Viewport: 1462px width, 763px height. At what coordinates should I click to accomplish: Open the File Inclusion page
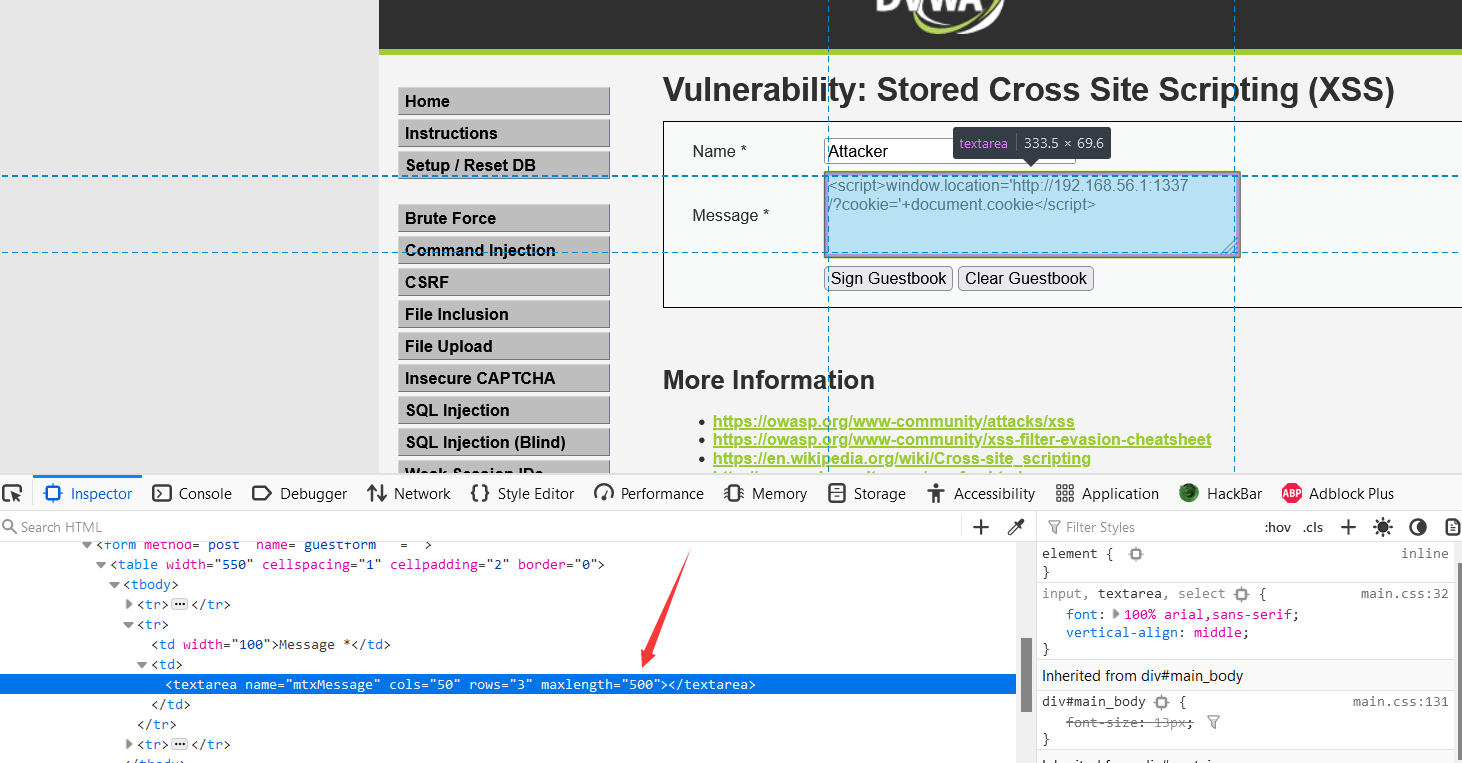504,314
